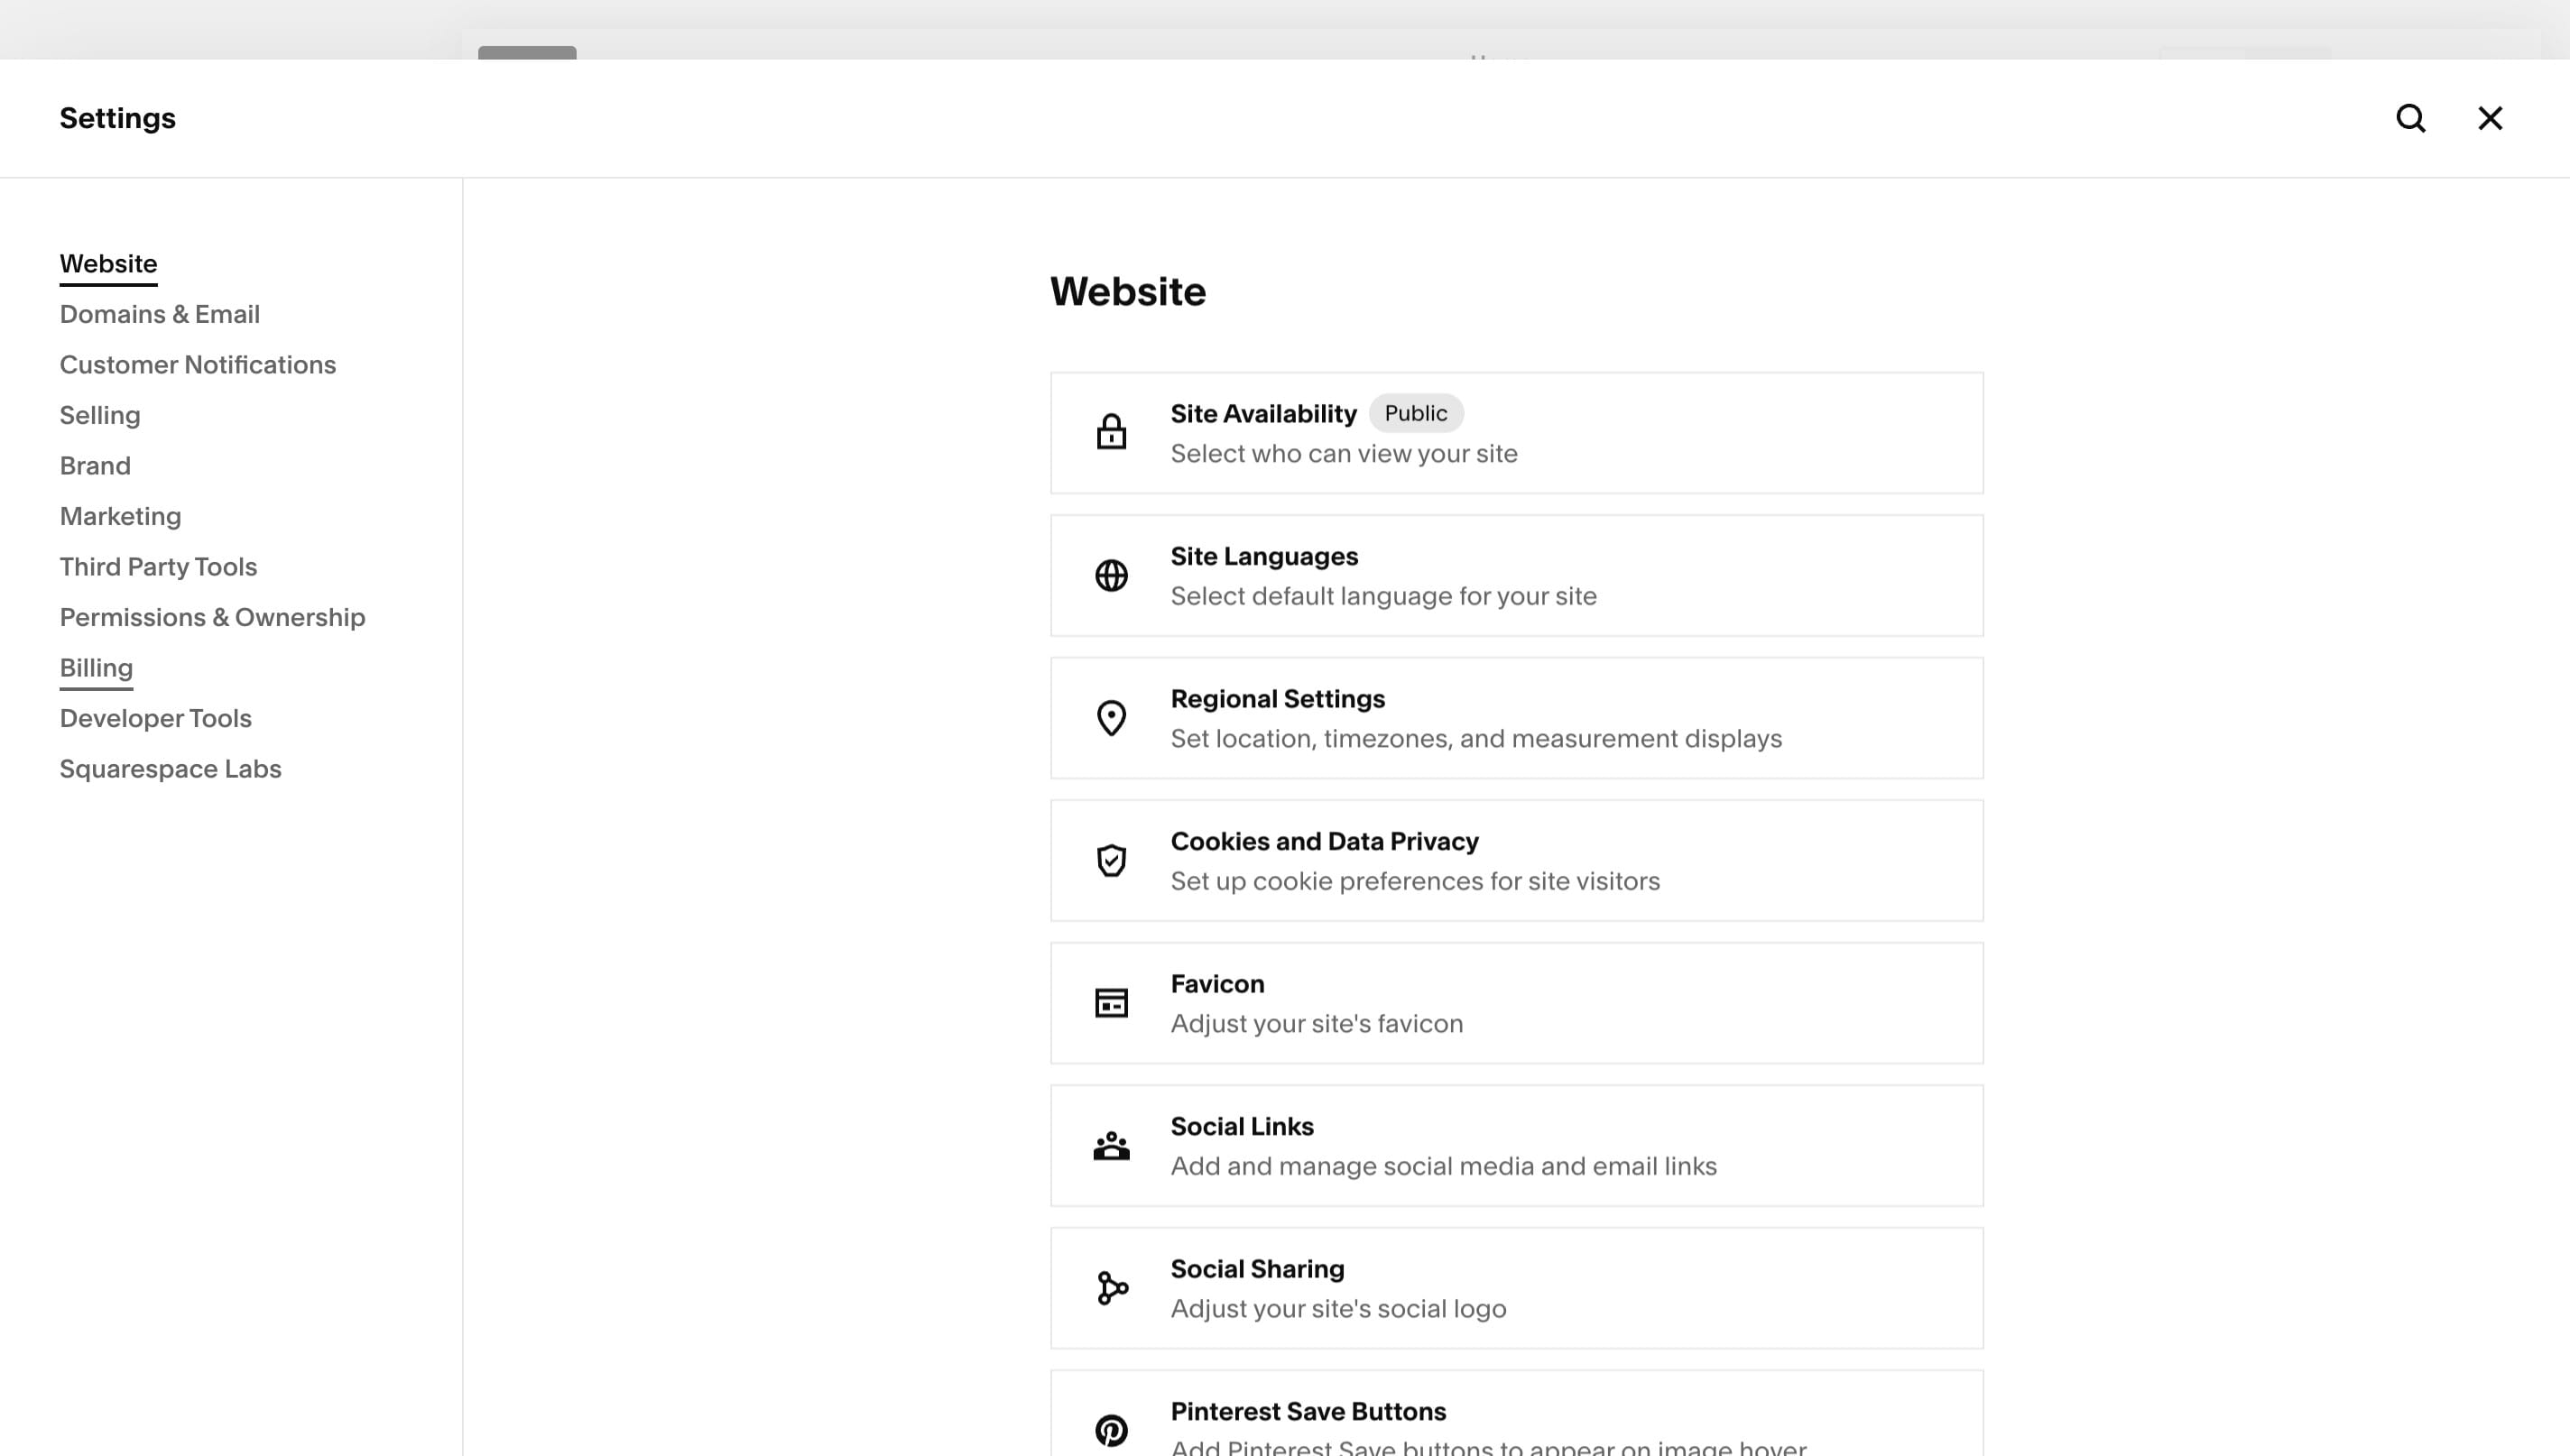Open the Site Availability title

click(1263, 414)
